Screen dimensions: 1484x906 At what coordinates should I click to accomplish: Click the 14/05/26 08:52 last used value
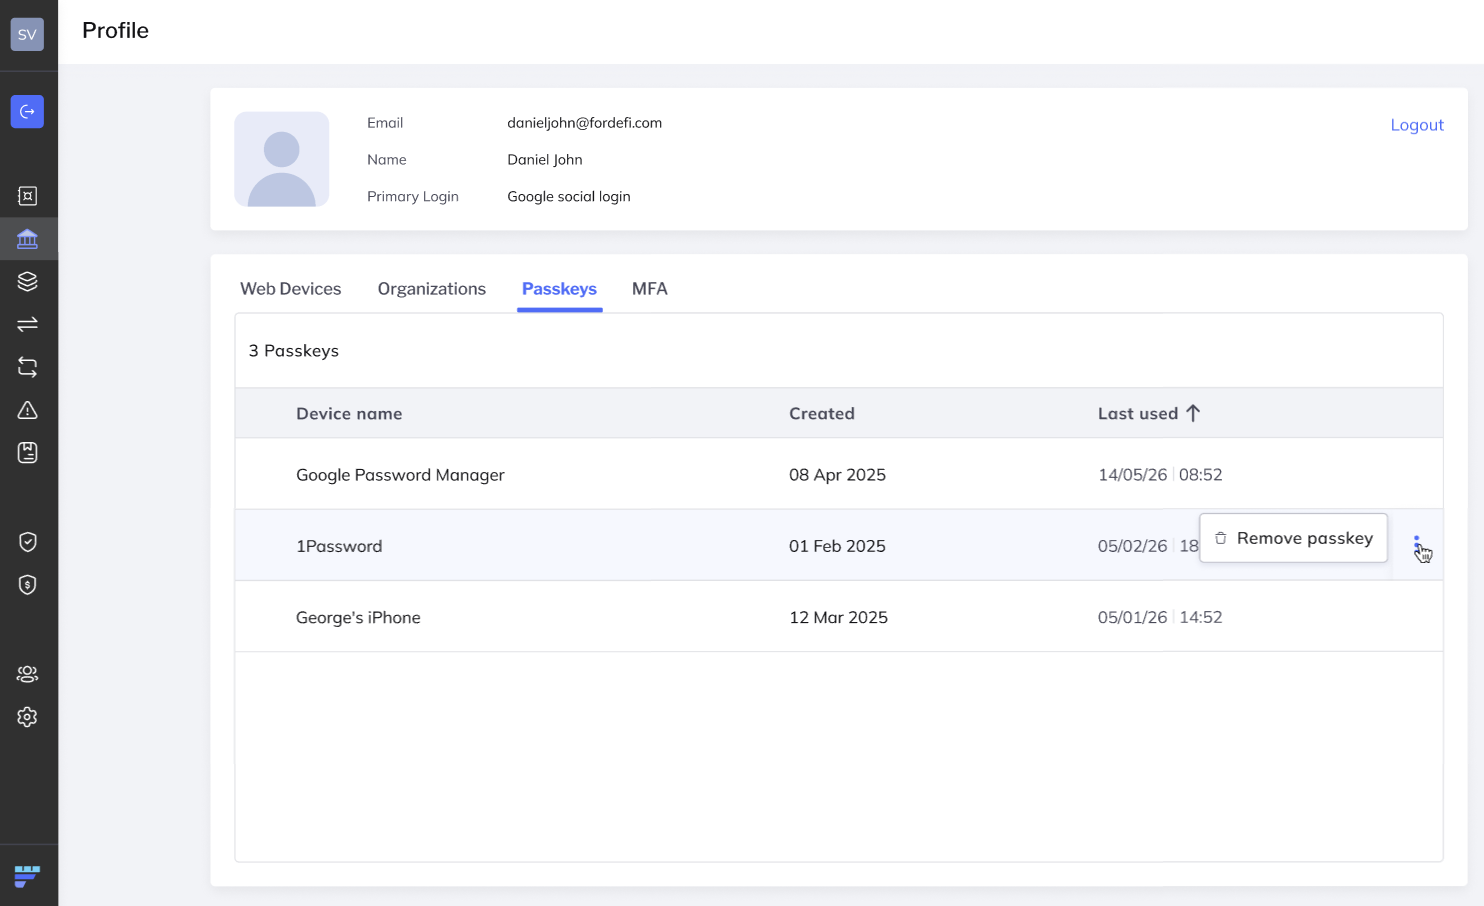1160,475
